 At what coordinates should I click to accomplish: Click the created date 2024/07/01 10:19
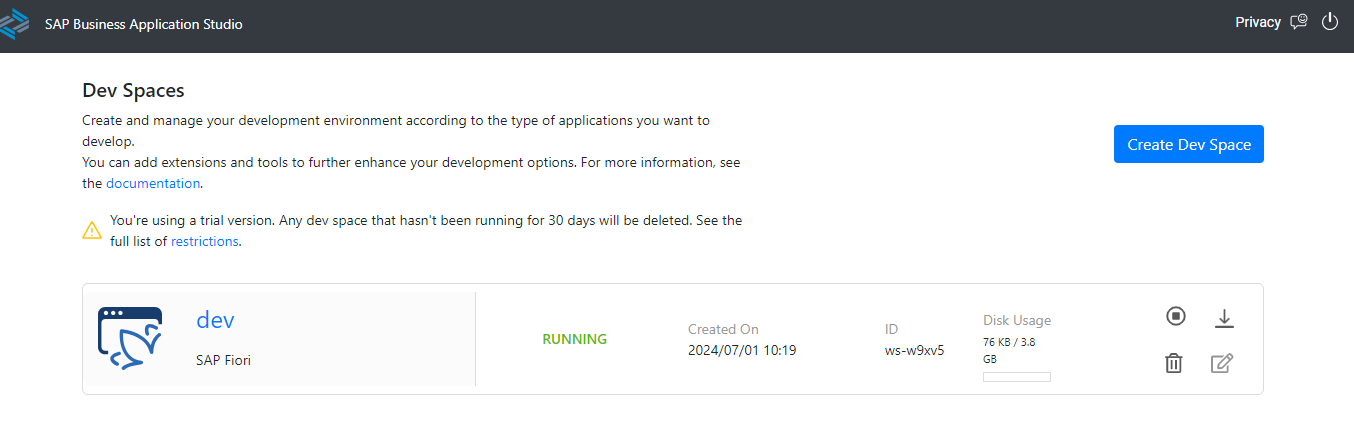pyautogui.click(x=742, y=350)
